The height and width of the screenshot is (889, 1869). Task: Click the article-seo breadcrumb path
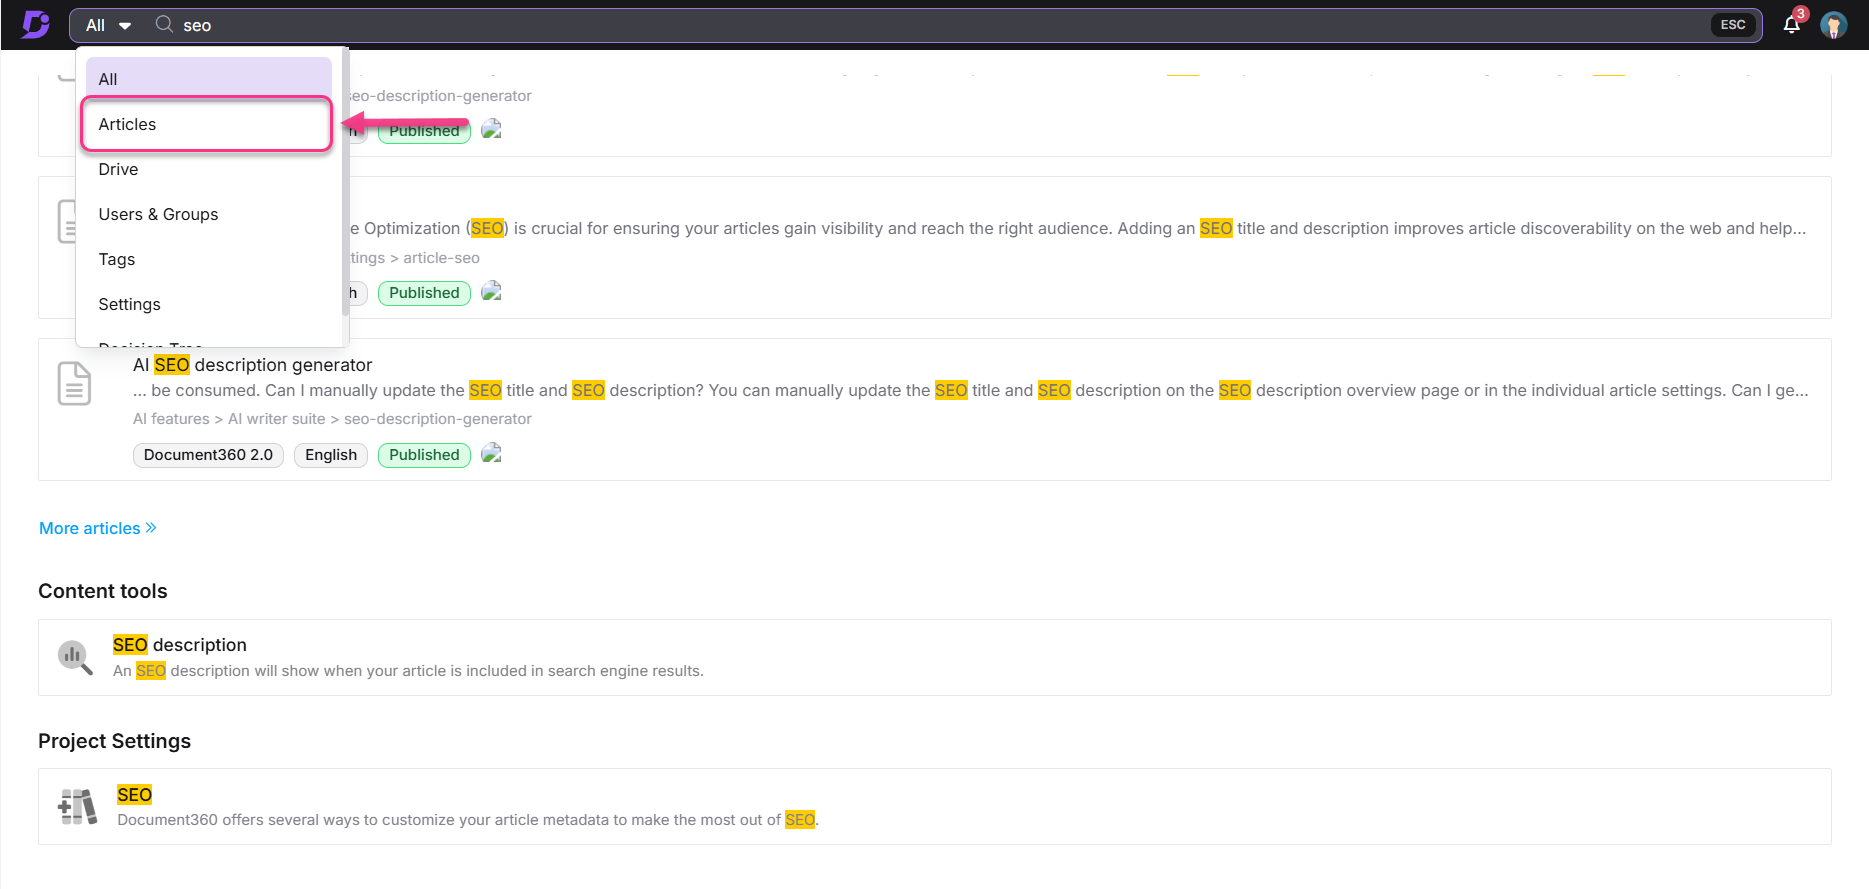[441, 258]
